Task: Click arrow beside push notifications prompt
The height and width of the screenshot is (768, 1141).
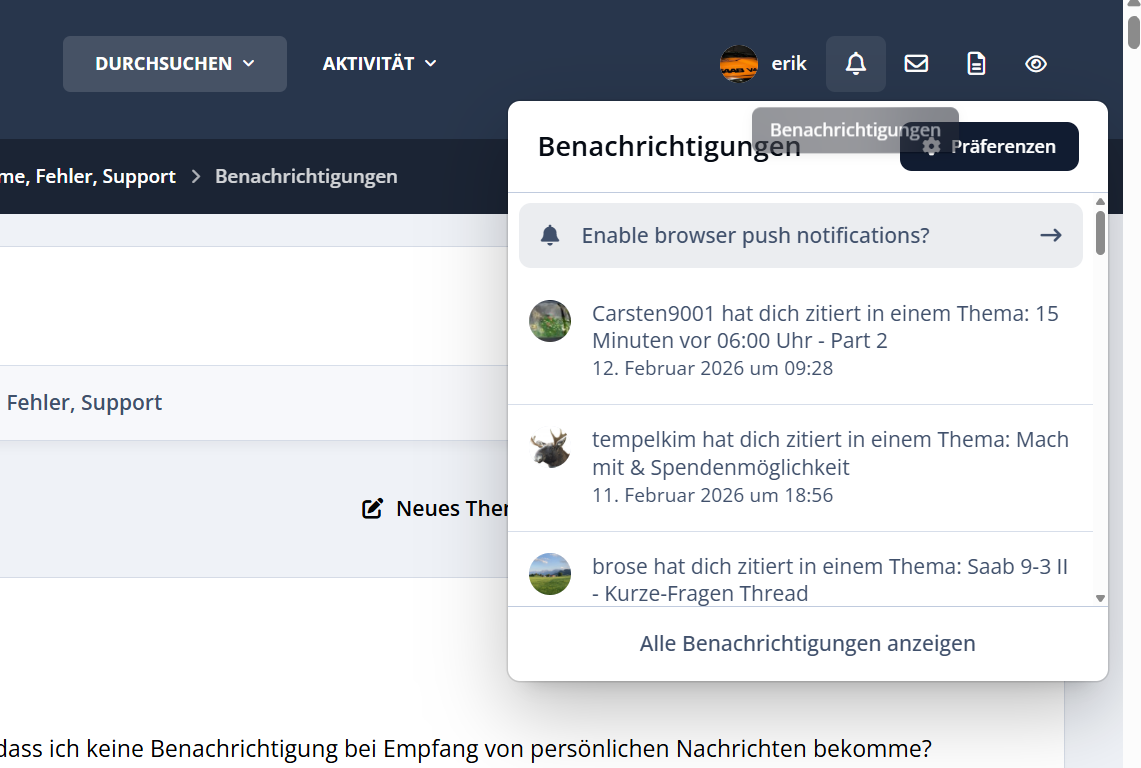Action: pos(1050,236)
